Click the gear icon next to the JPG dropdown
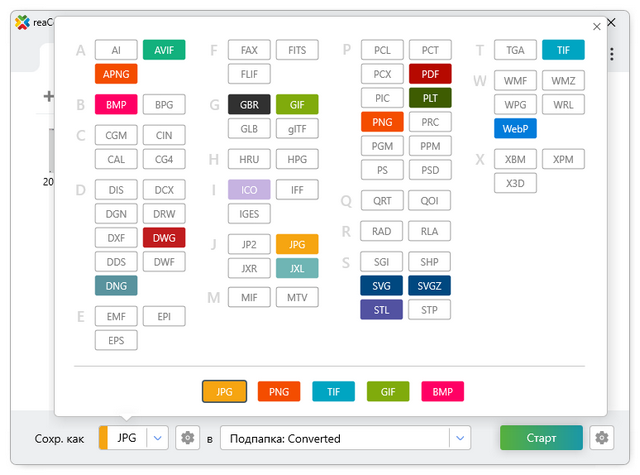Viewport: 640px width, 475px height. [187, 438]
